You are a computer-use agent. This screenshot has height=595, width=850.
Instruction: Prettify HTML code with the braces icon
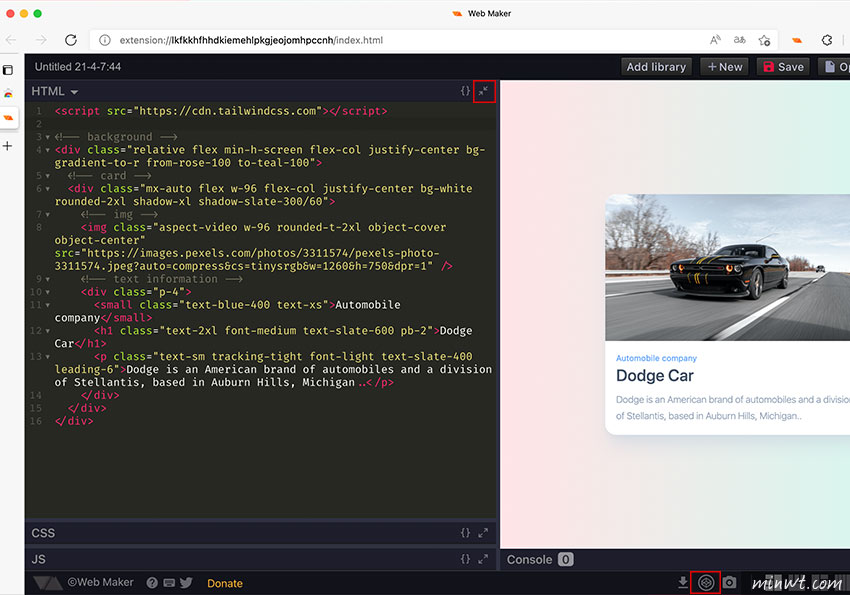(465, 91)
